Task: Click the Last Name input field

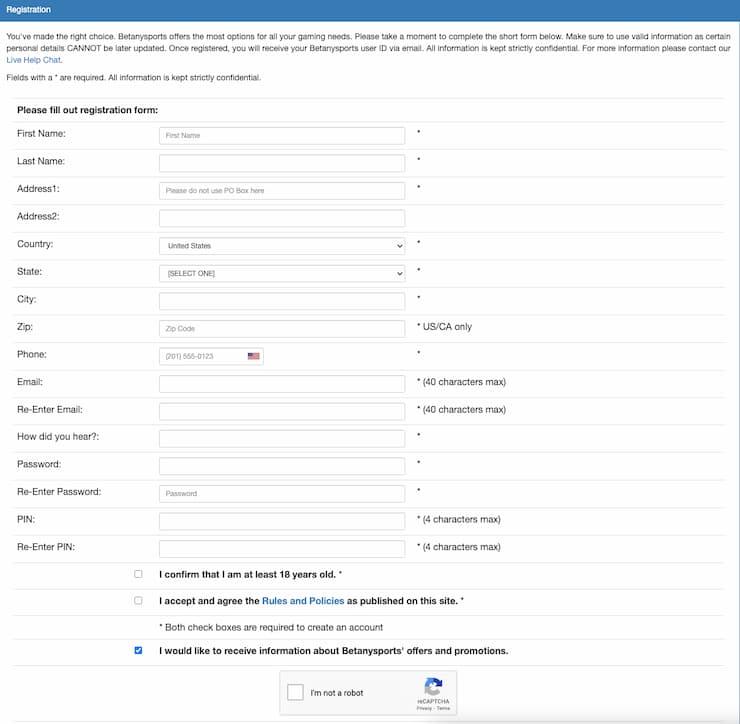Action: point(282,163)
